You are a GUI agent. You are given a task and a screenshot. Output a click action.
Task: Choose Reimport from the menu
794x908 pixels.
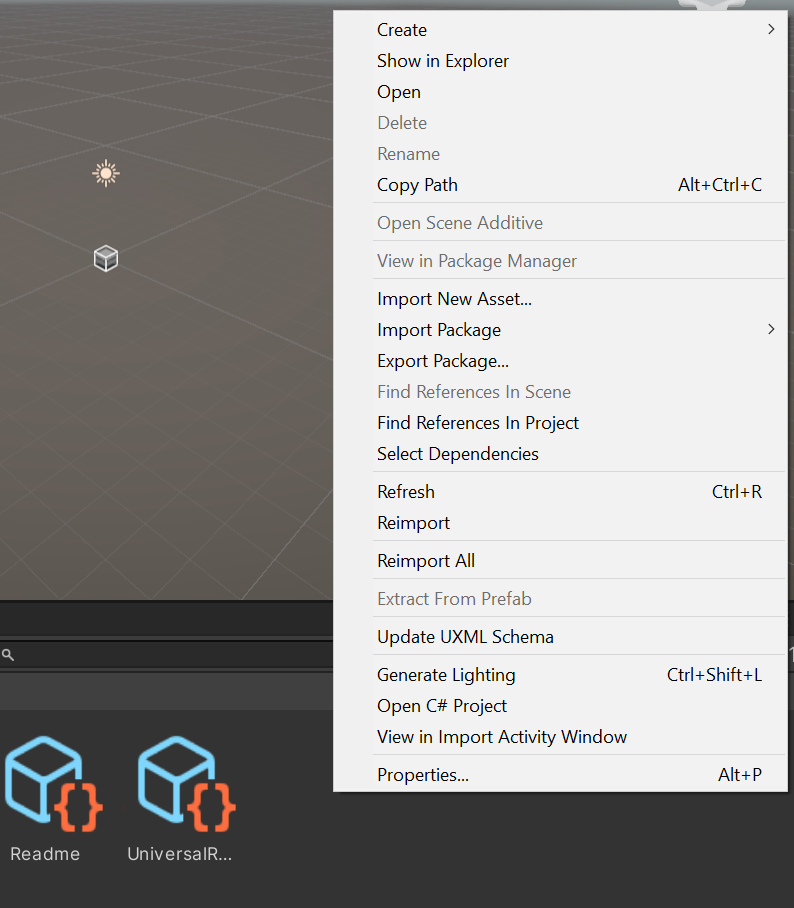(x=560, y=523)
